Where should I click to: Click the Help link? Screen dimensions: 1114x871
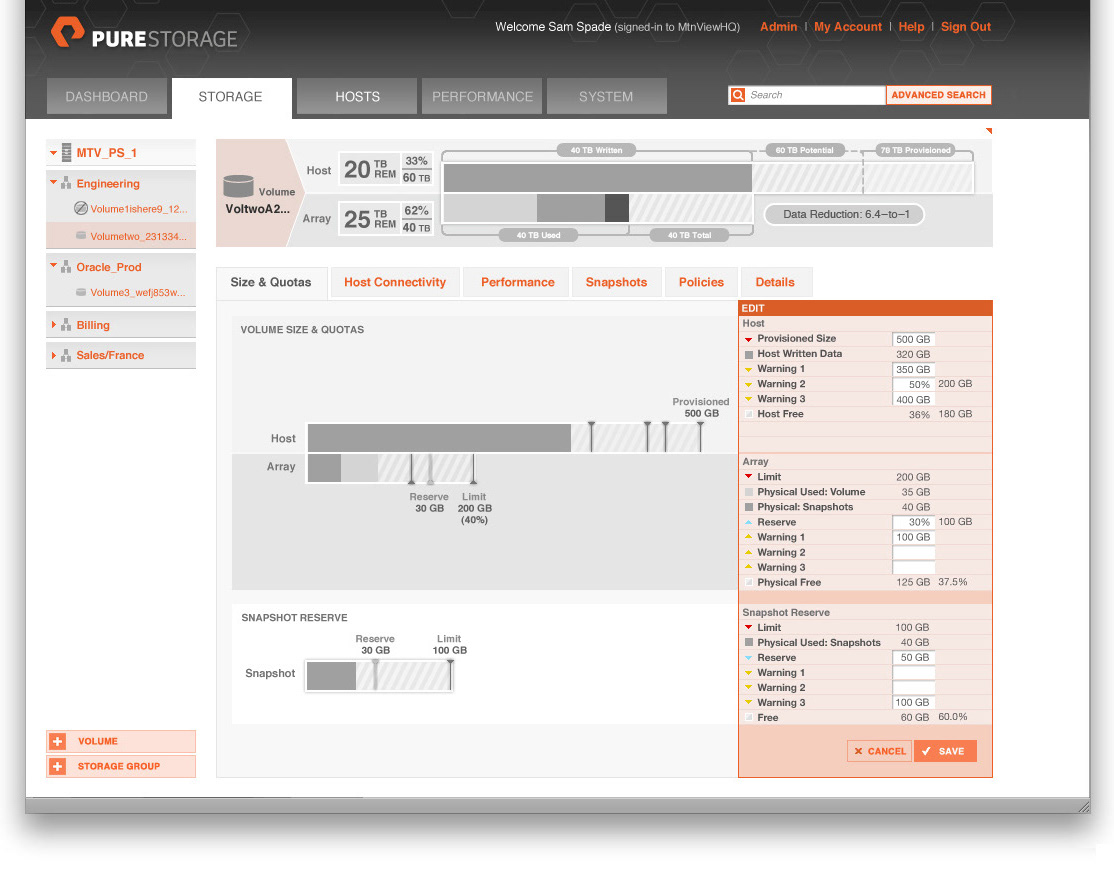[911, 27]
